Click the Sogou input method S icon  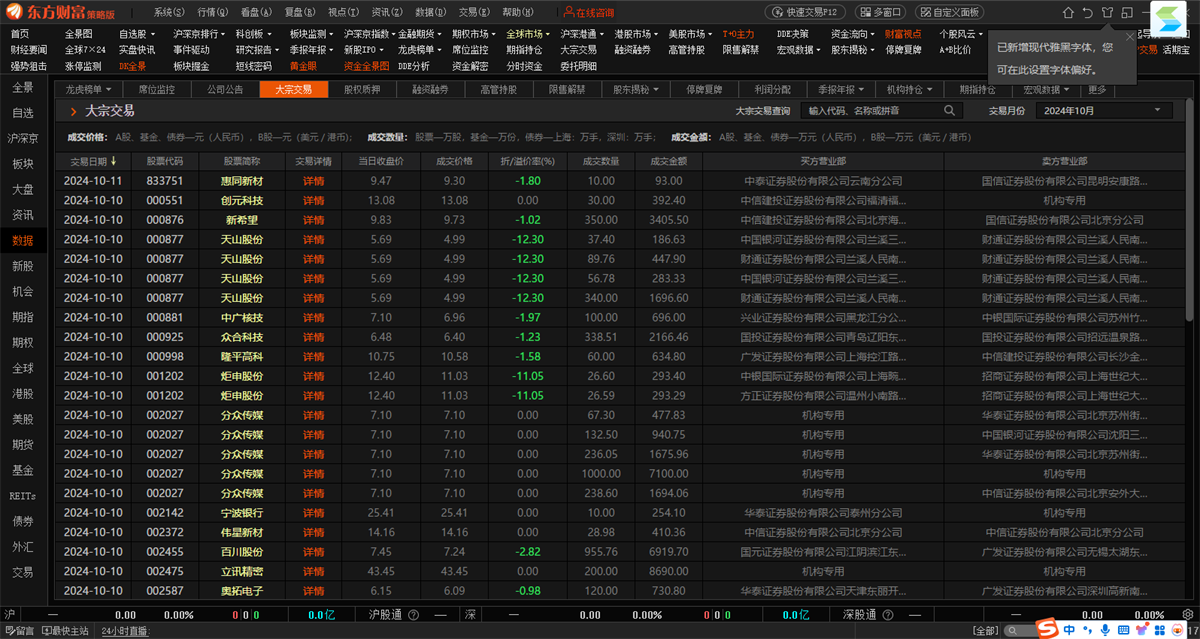[1046, 629]
